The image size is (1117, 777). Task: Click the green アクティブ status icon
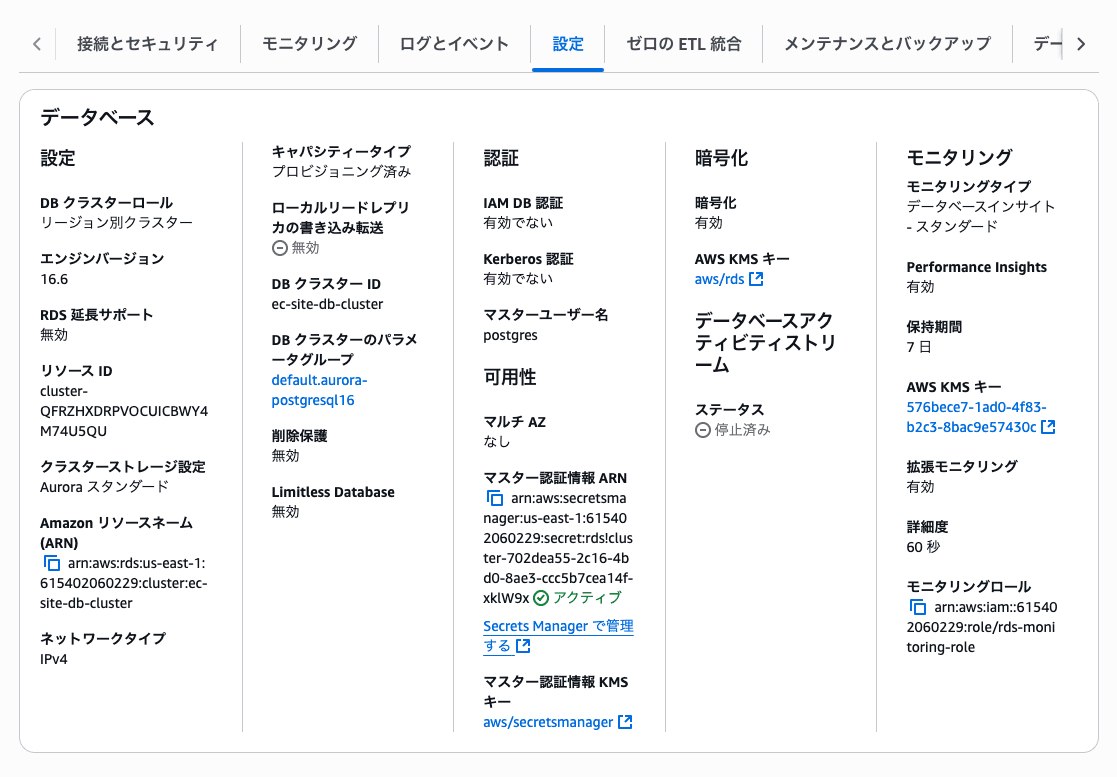[541, 598]
